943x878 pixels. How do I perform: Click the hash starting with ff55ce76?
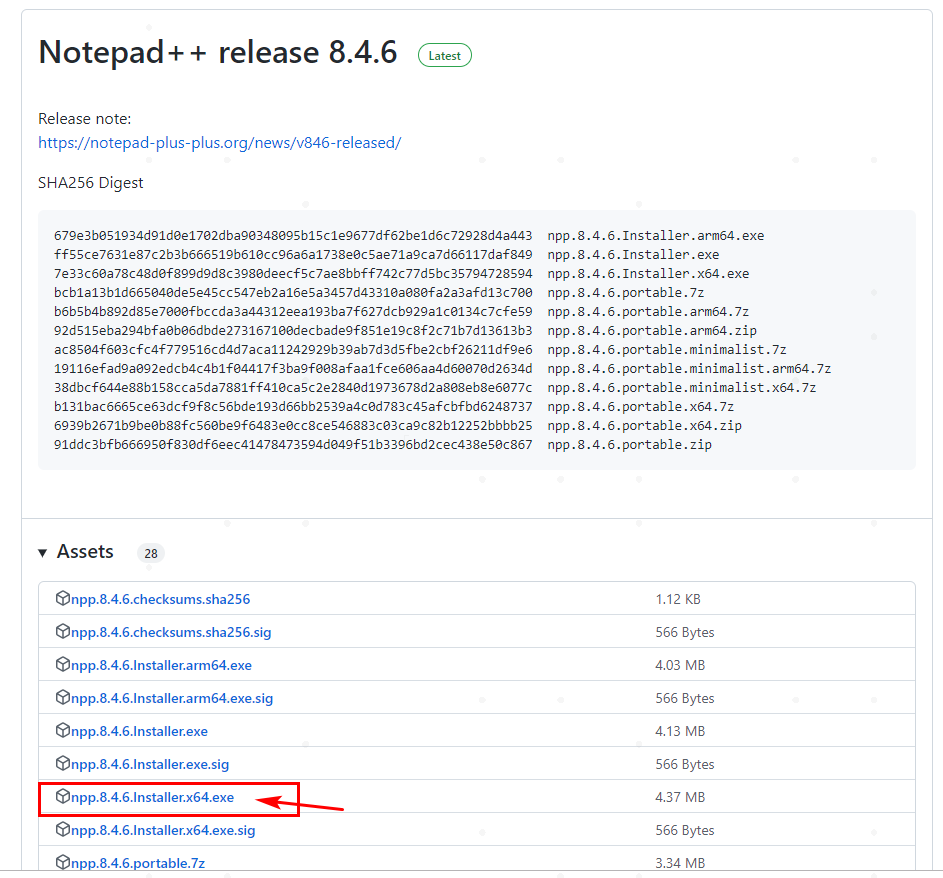point(293,255)
